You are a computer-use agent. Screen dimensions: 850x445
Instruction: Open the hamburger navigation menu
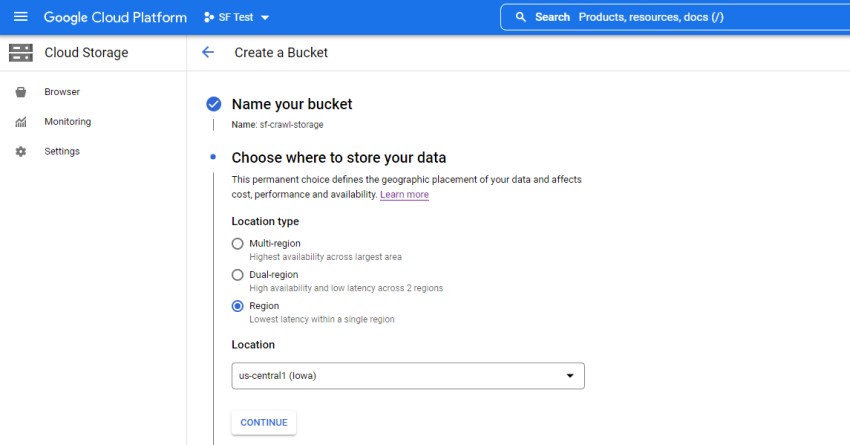[21, 17]
